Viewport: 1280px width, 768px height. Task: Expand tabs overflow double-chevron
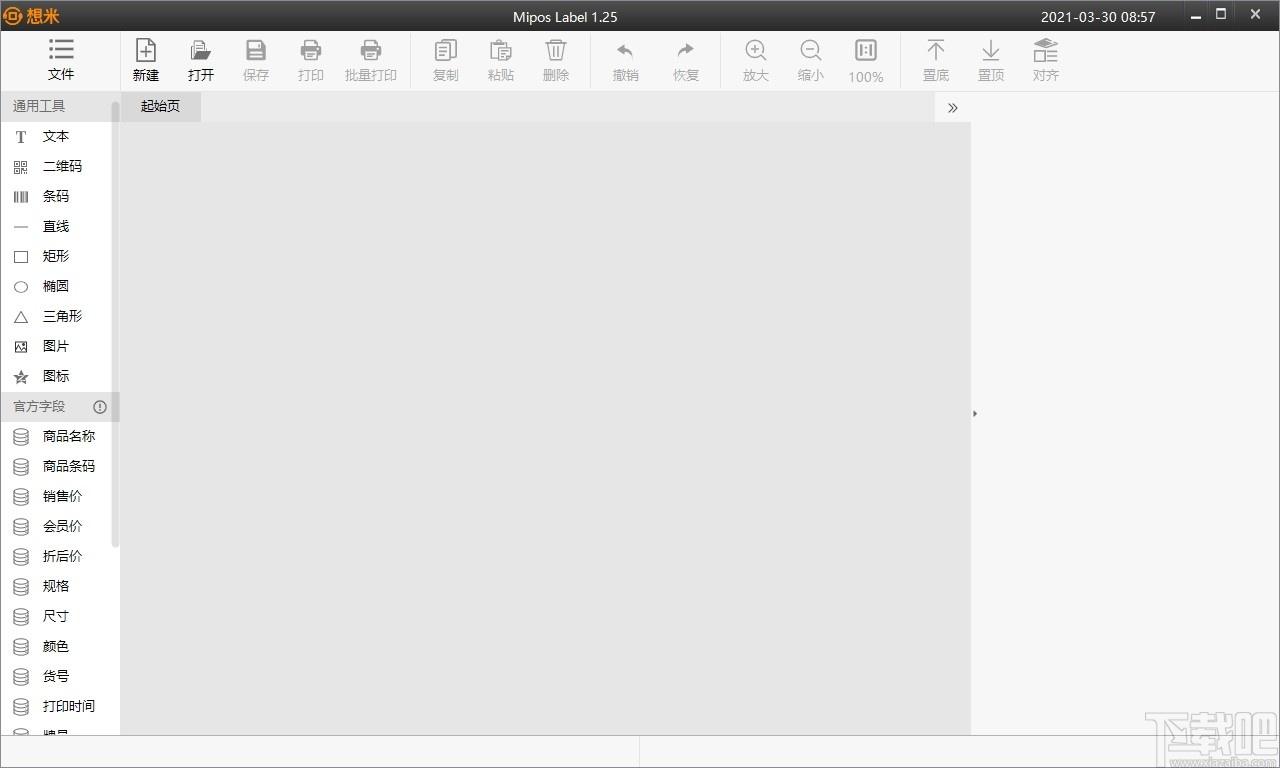952,107
